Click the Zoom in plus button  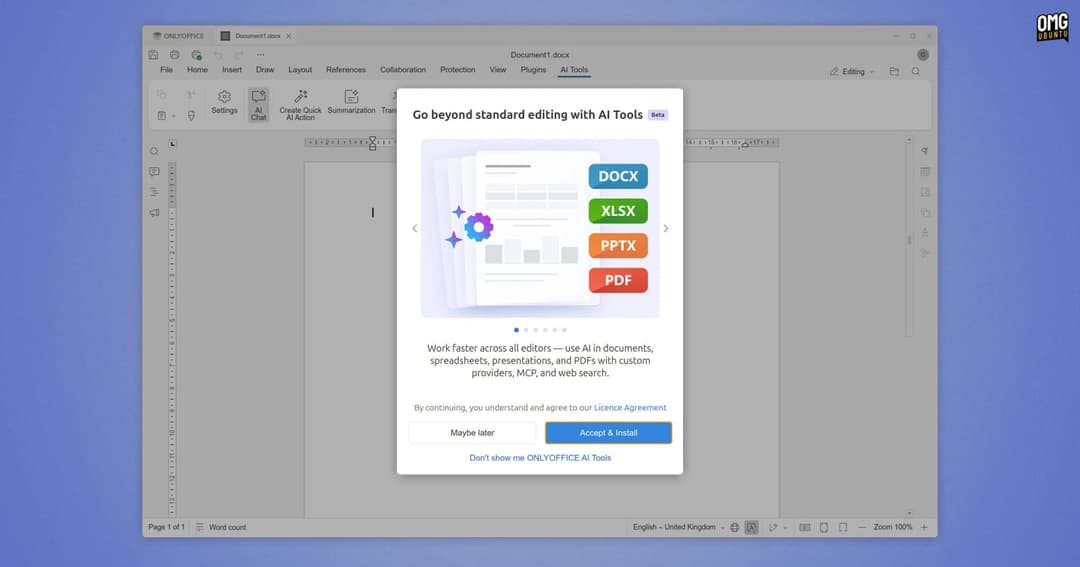coord(924,528)
